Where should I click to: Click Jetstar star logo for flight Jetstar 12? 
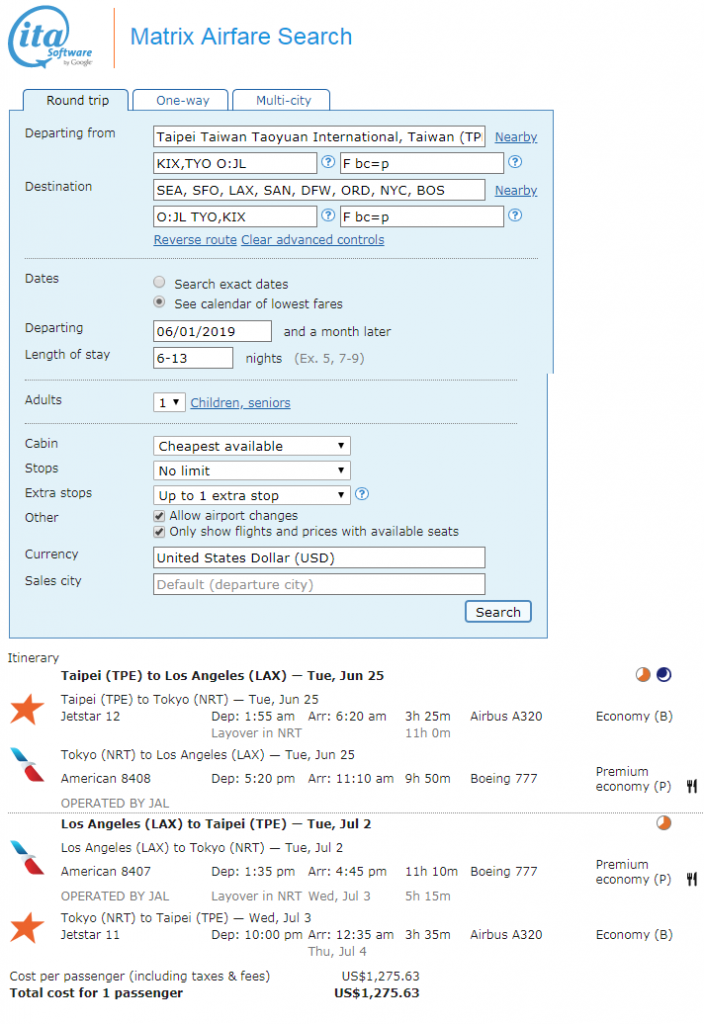point(27,709)
